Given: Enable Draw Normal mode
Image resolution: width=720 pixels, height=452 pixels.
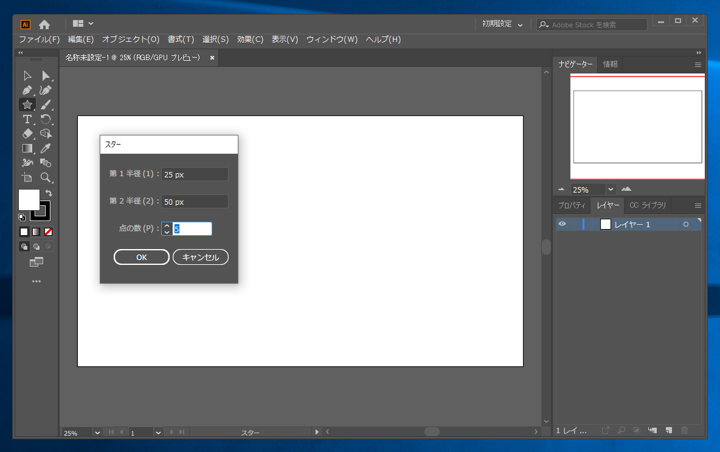Looking at the screenshot, I should click(24, 247).
